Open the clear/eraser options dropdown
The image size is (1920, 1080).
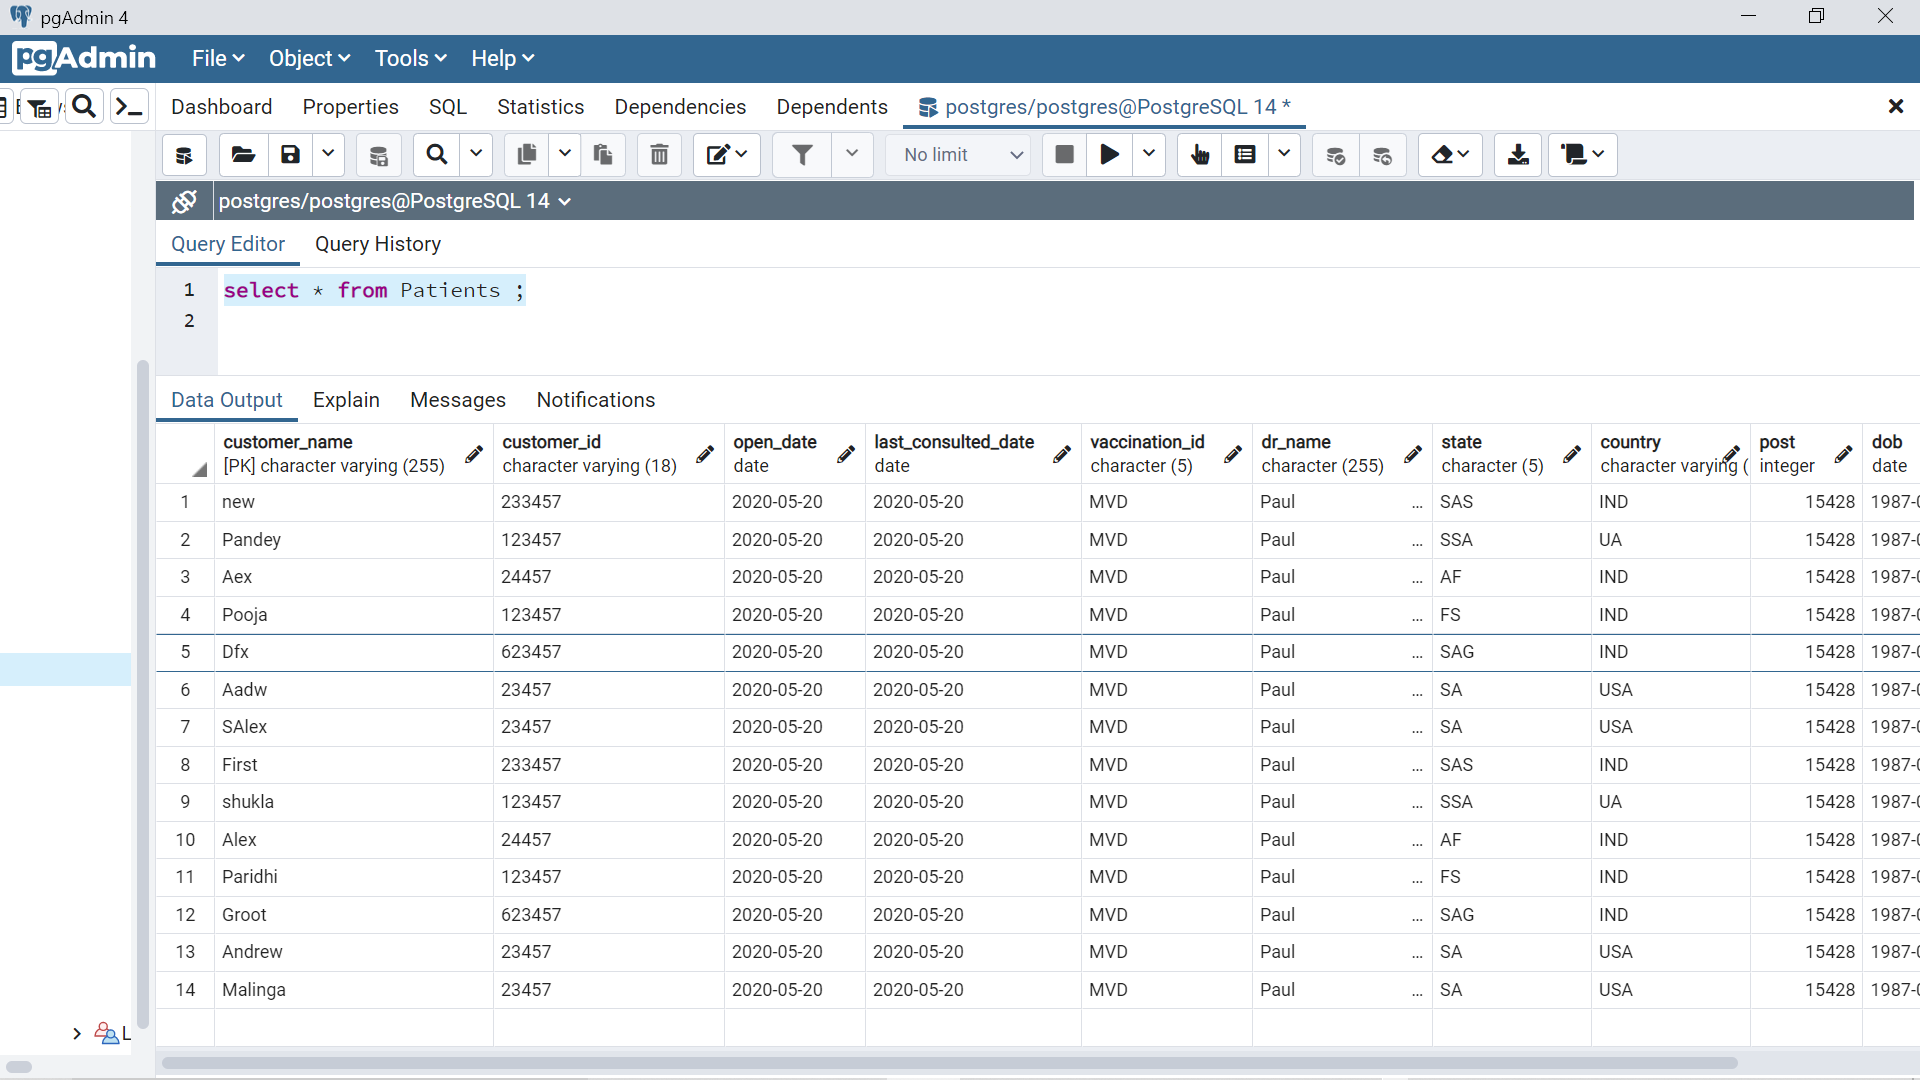point(1451,155)
